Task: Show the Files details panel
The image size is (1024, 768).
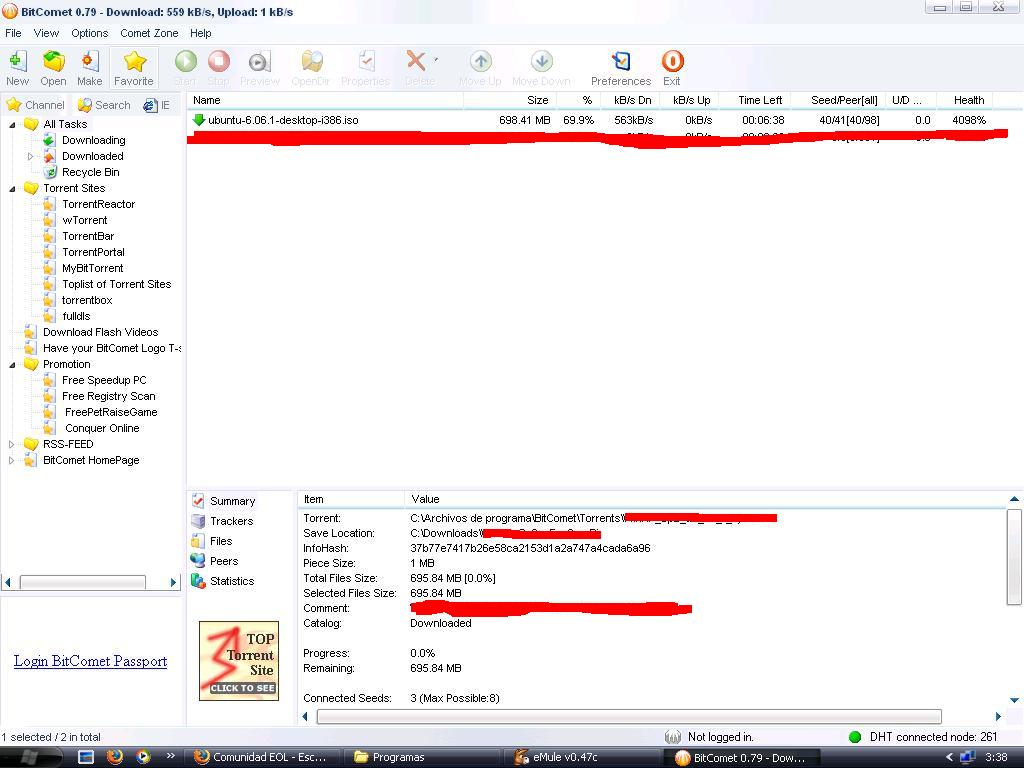Action: coord(212,541)
